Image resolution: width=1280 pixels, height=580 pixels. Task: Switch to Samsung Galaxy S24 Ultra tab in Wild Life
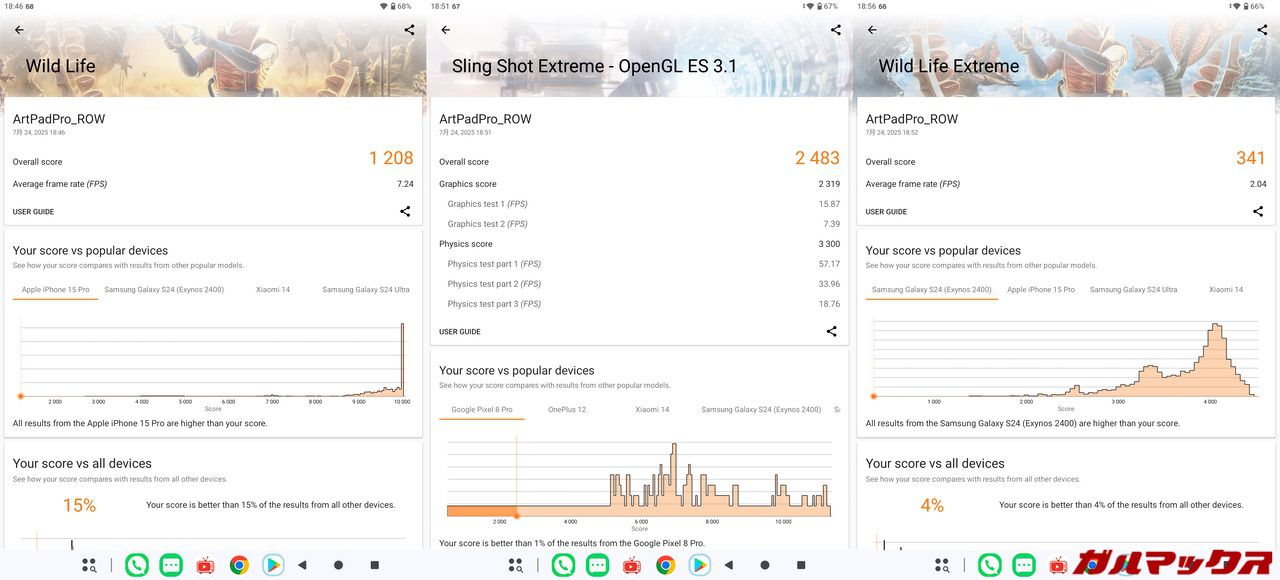coord(365,290)
